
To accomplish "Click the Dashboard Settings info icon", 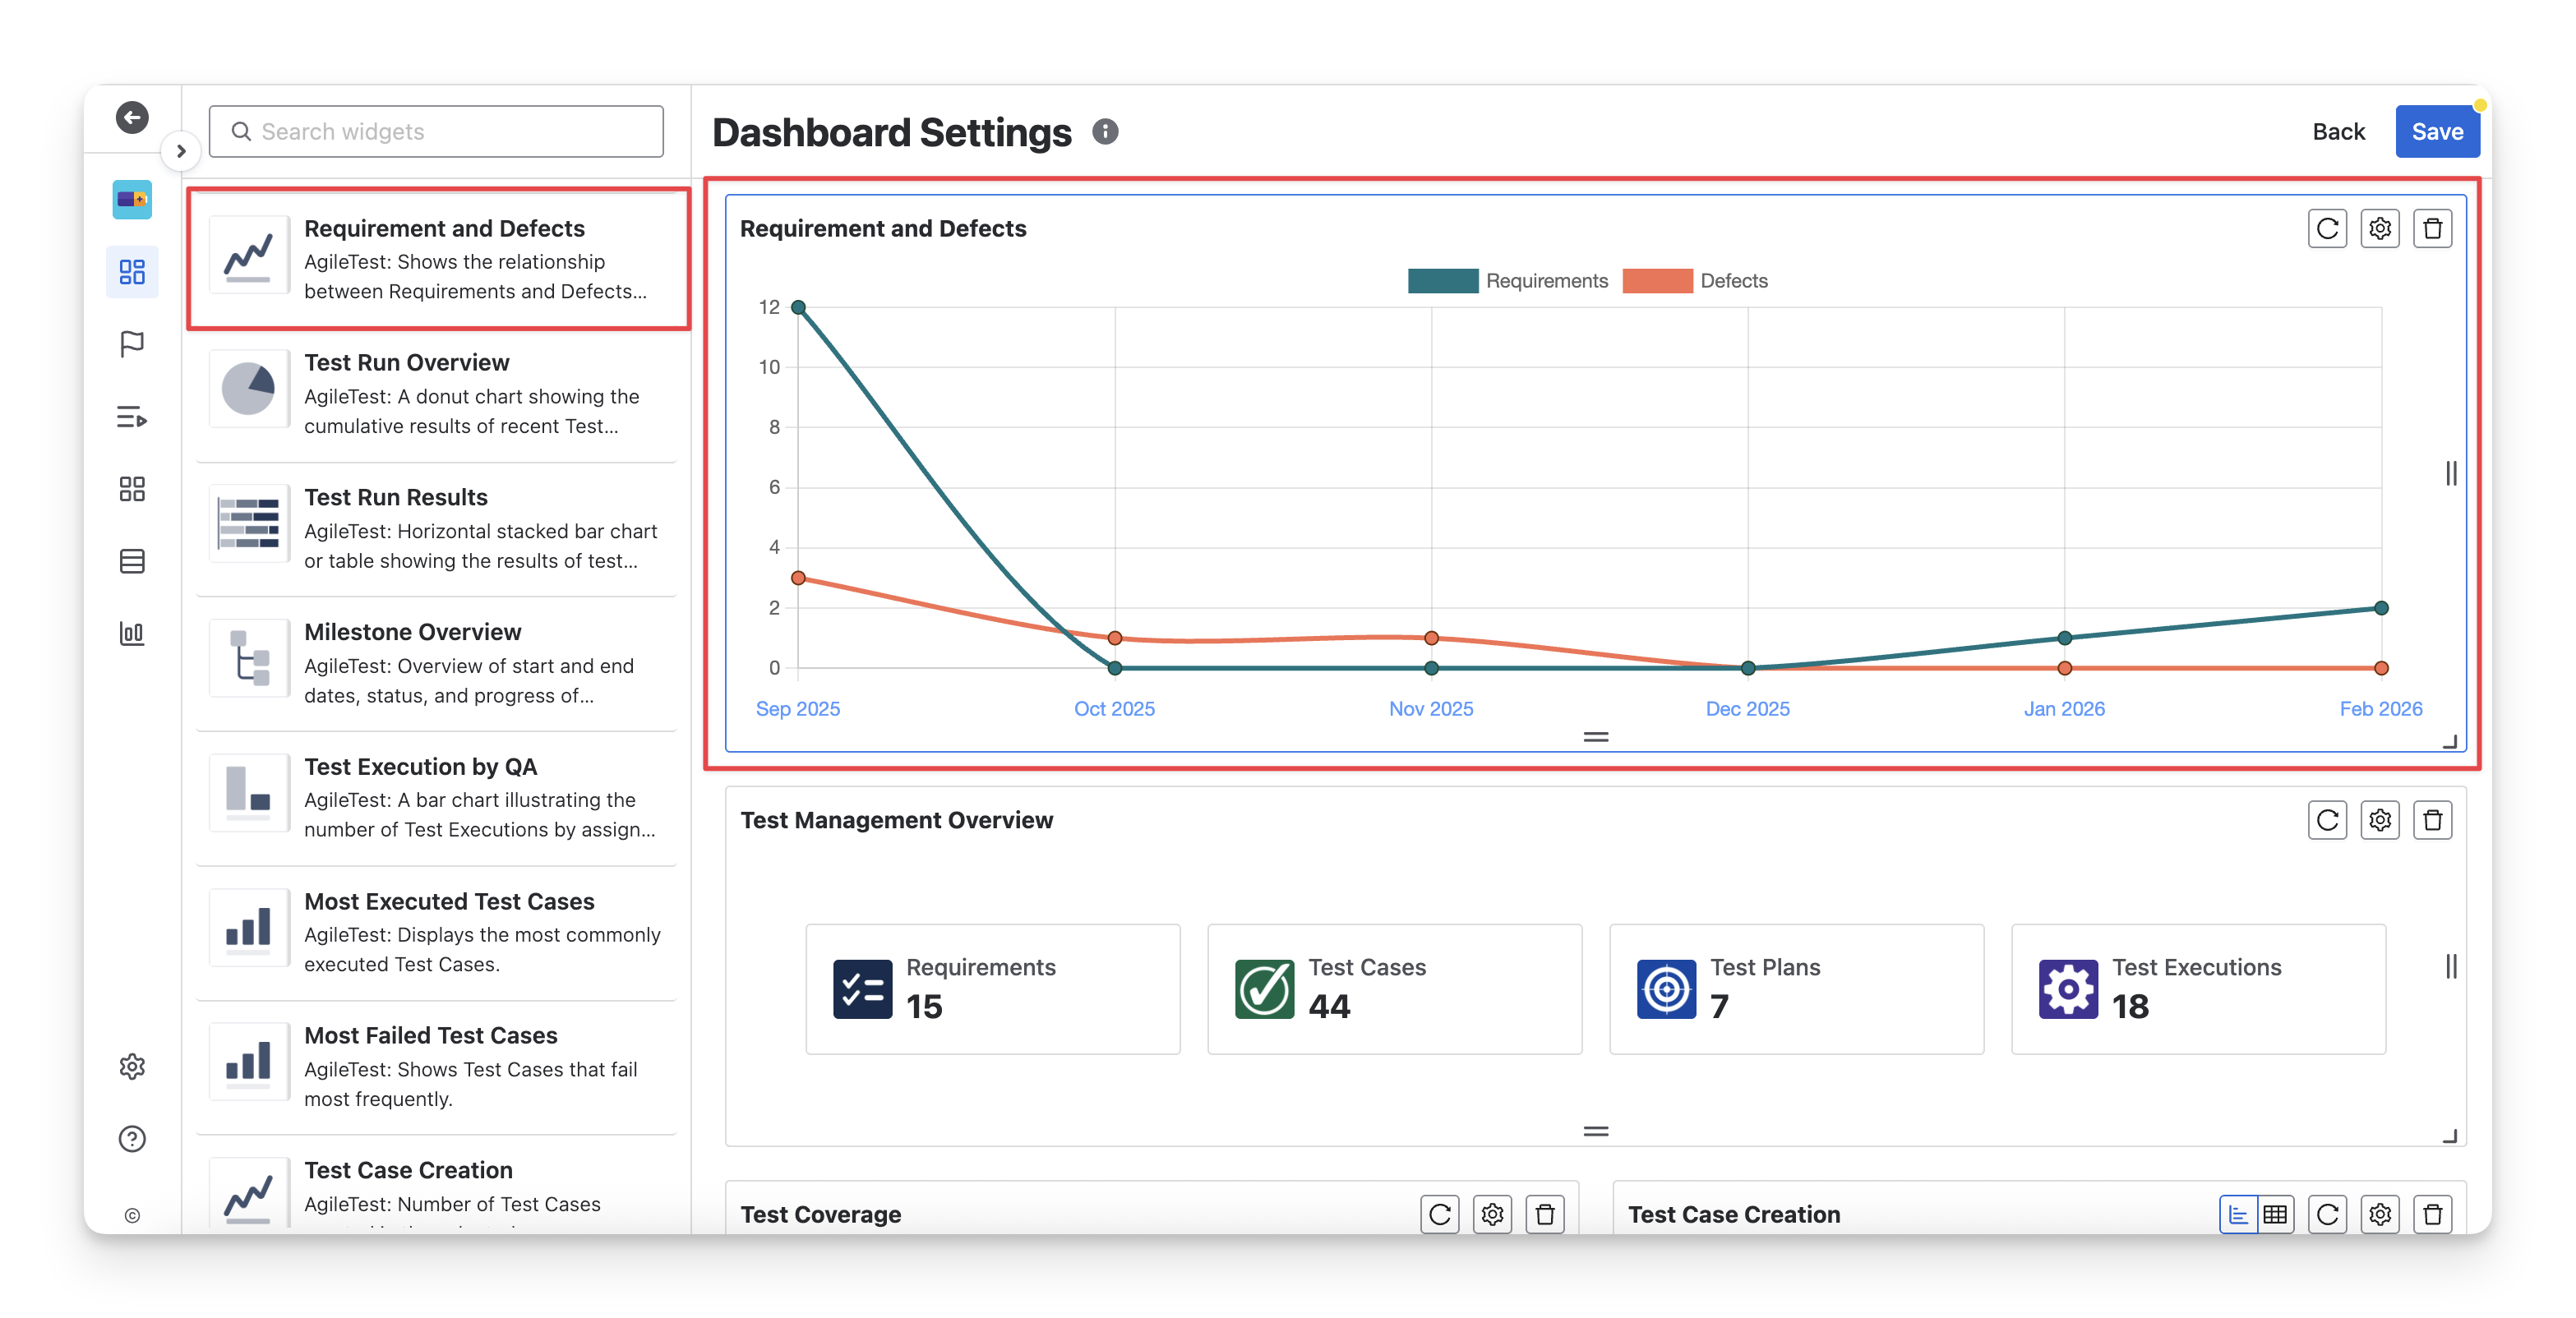I will click(1104, 132).
